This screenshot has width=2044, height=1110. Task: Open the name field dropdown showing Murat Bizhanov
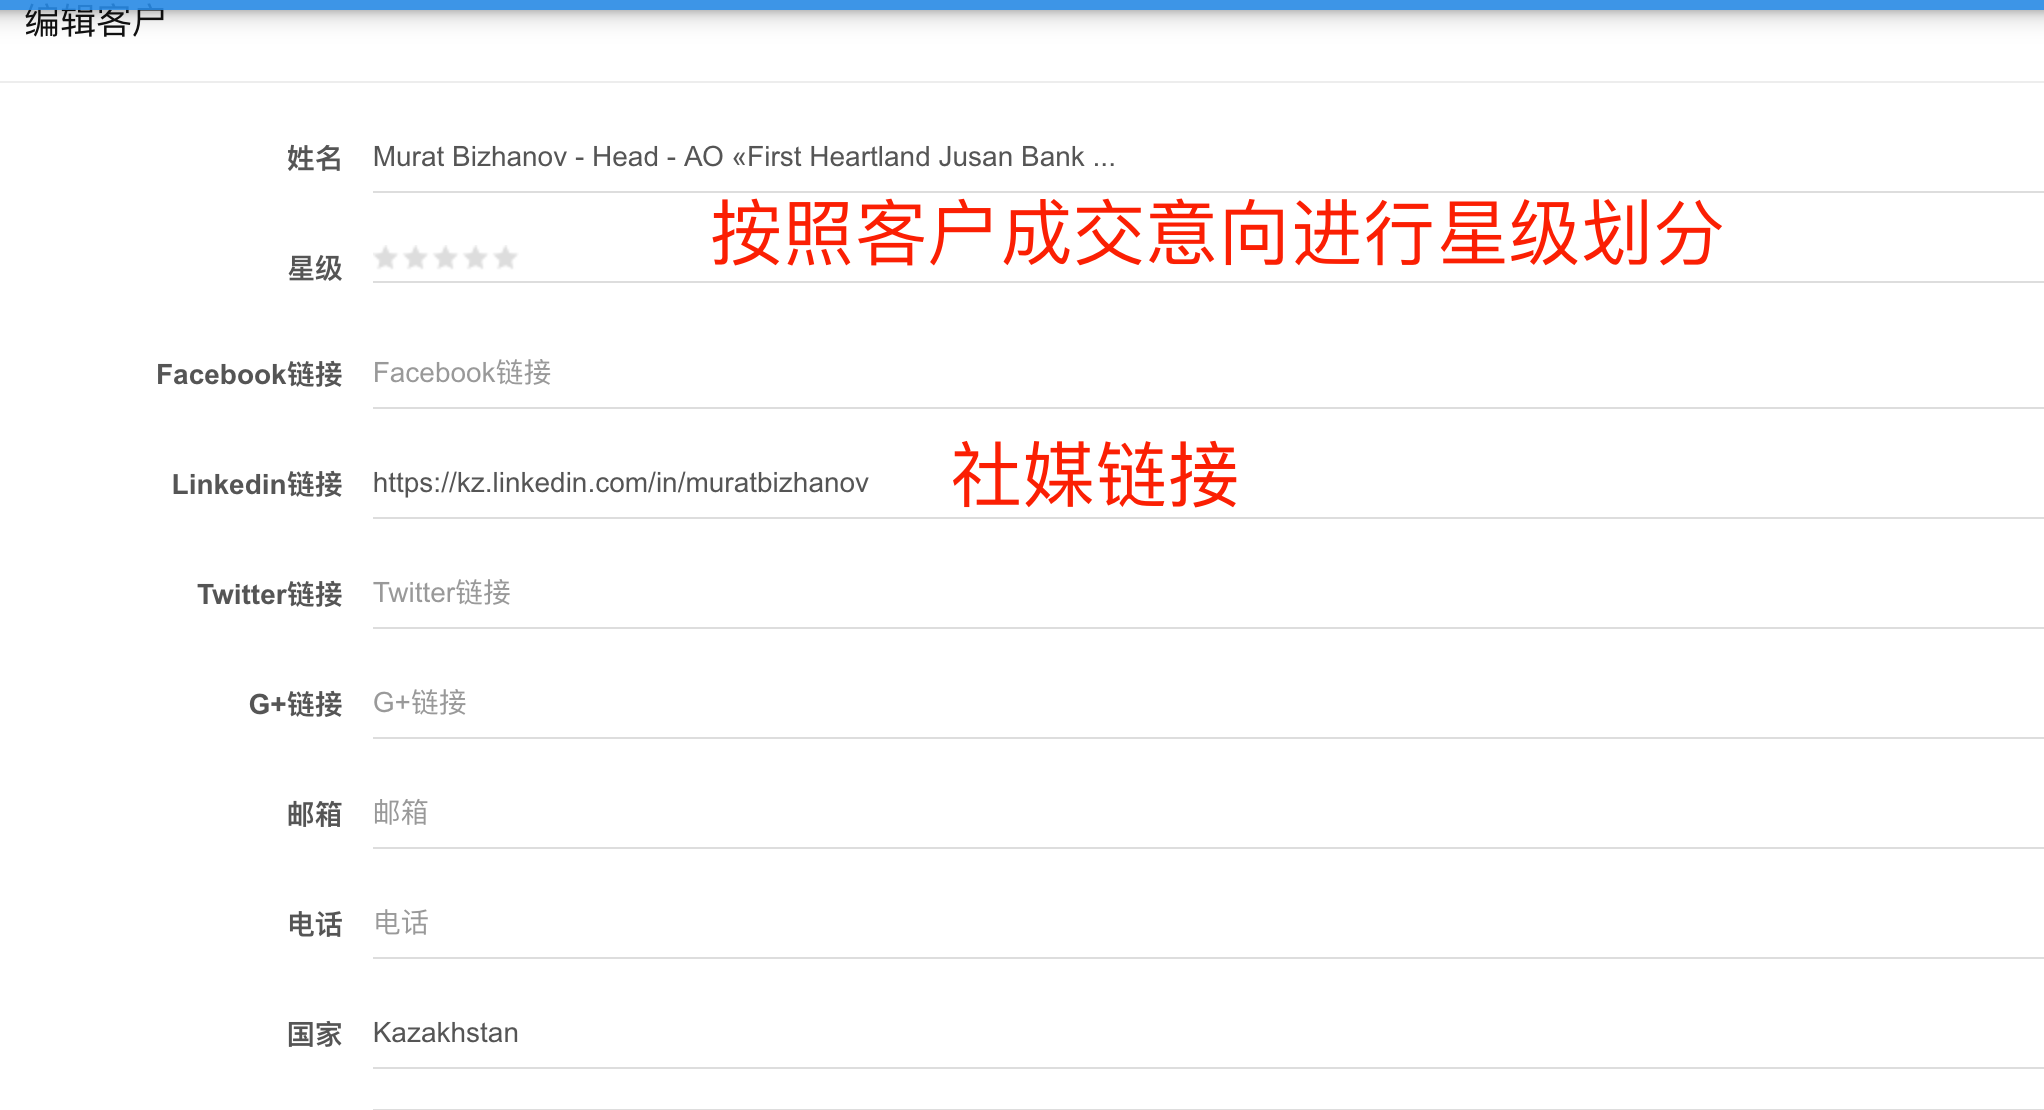744,156
